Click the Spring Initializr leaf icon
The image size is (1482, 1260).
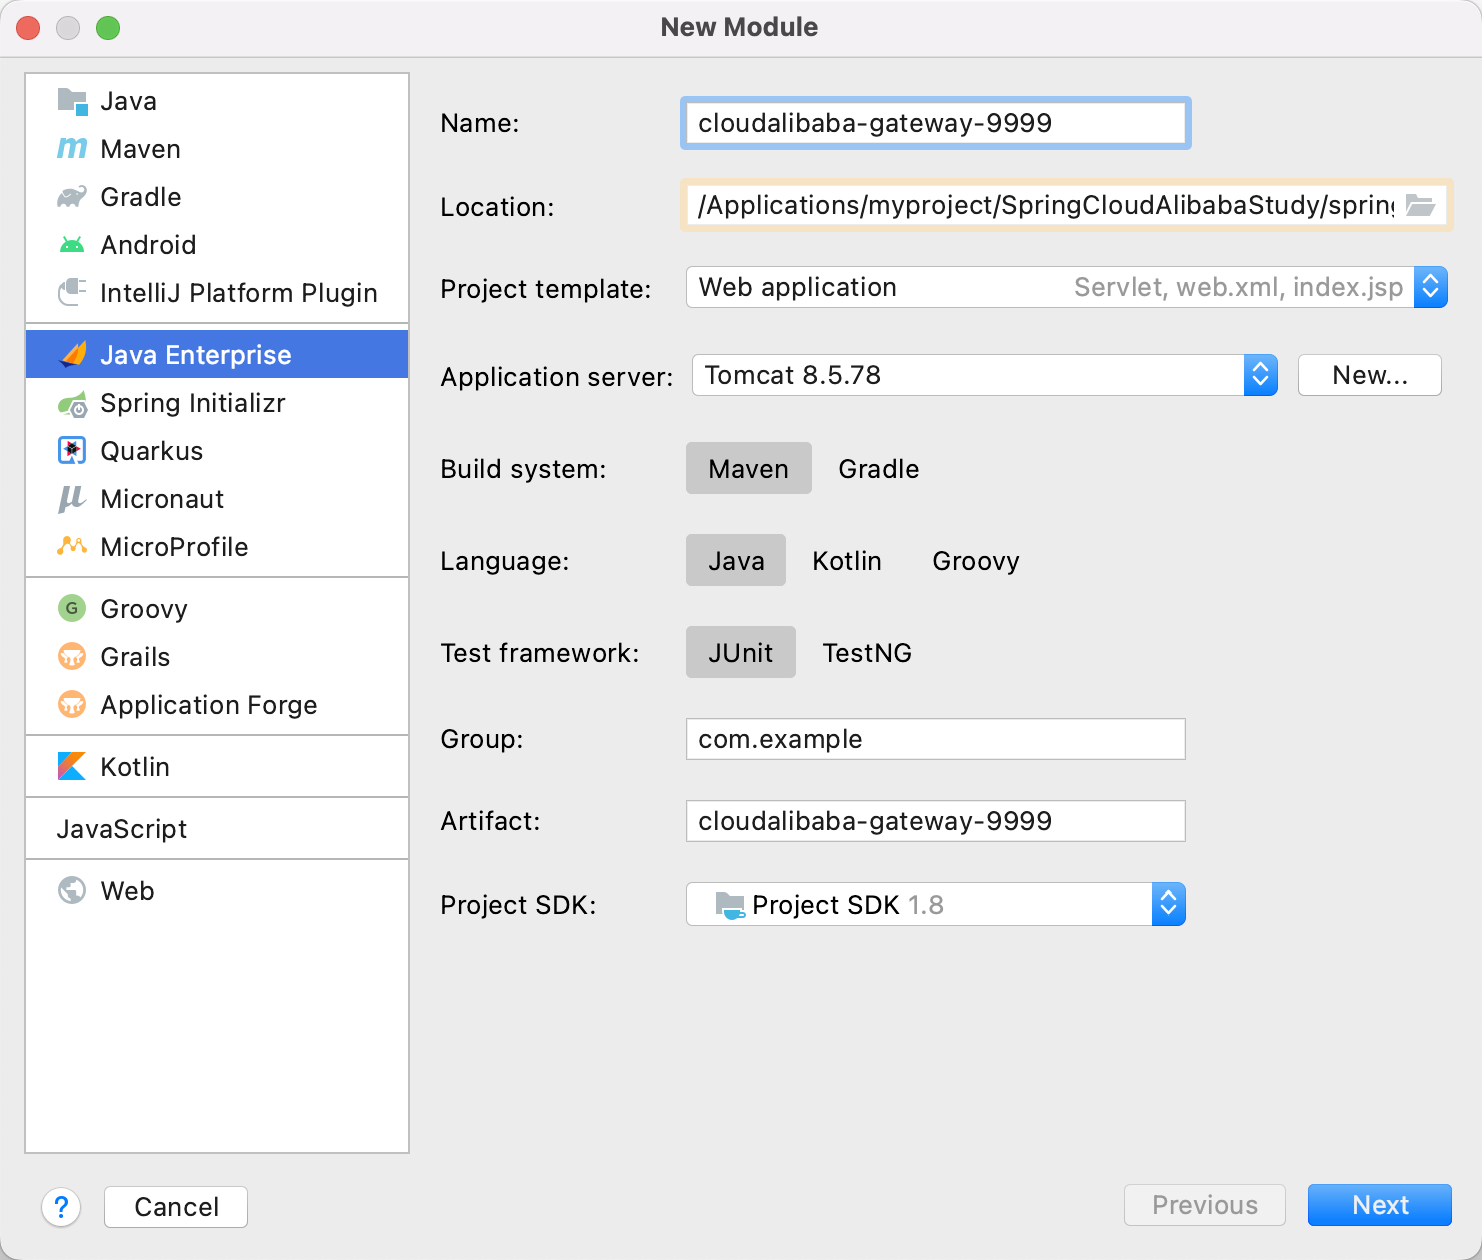(x=72, y=403)
